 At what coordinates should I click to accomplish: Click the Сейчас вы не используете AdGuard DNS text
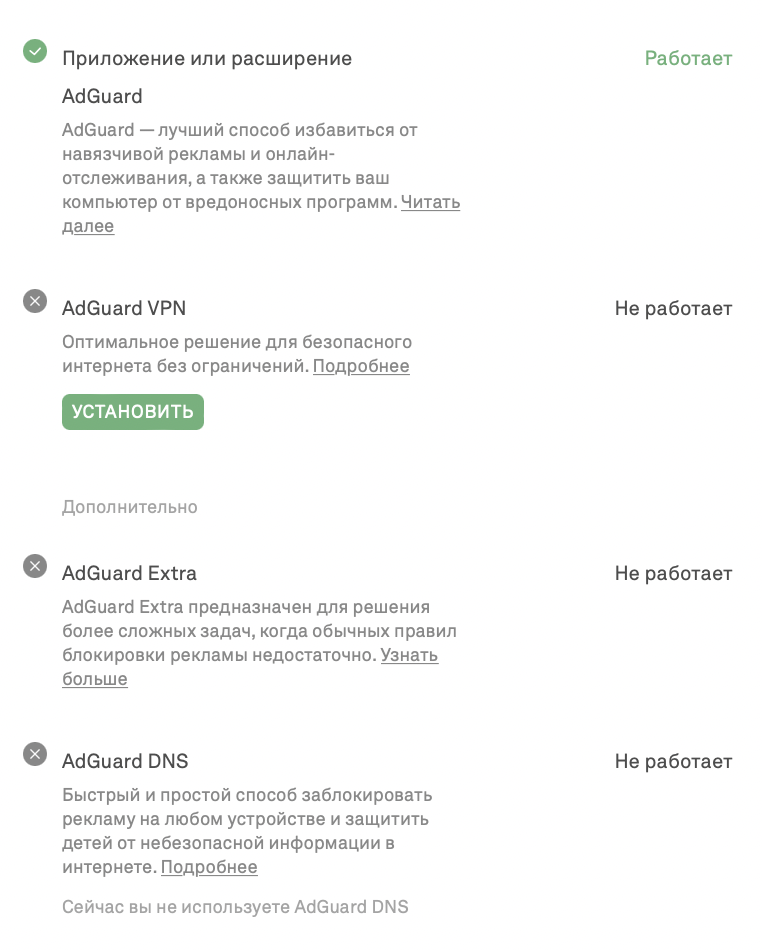tap(234, 906)
